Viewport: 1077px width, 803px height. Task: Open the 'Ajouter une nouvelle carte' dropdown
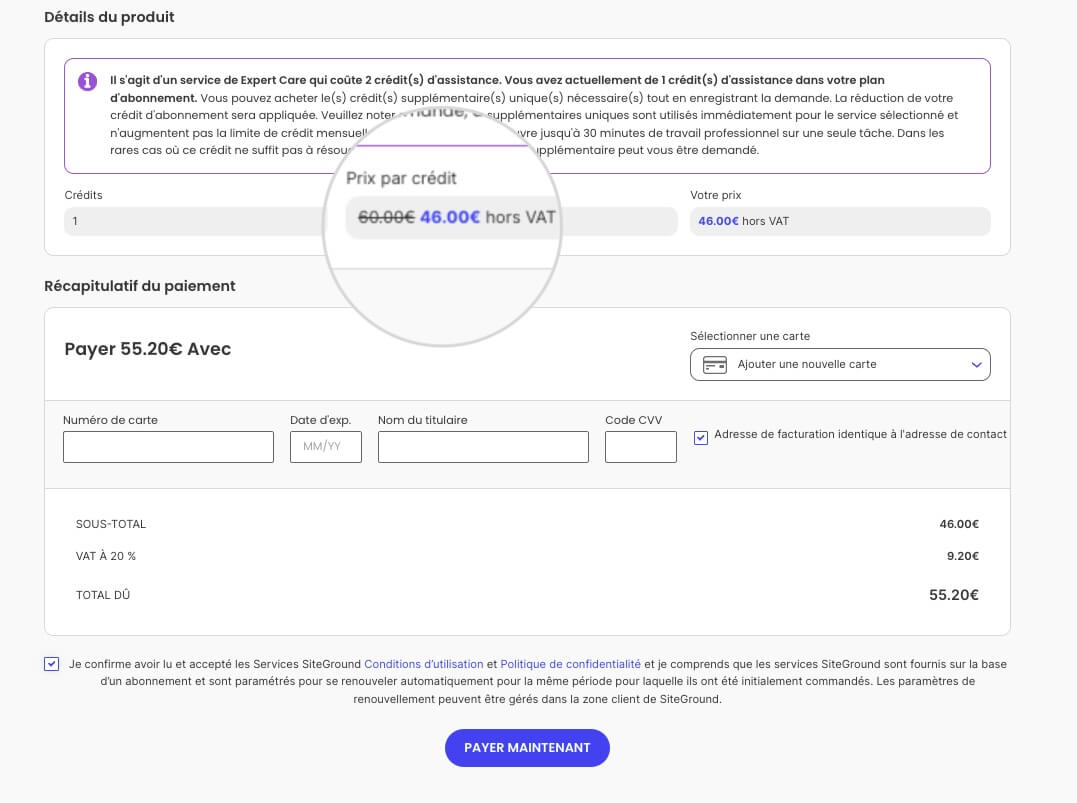(840, 365)
